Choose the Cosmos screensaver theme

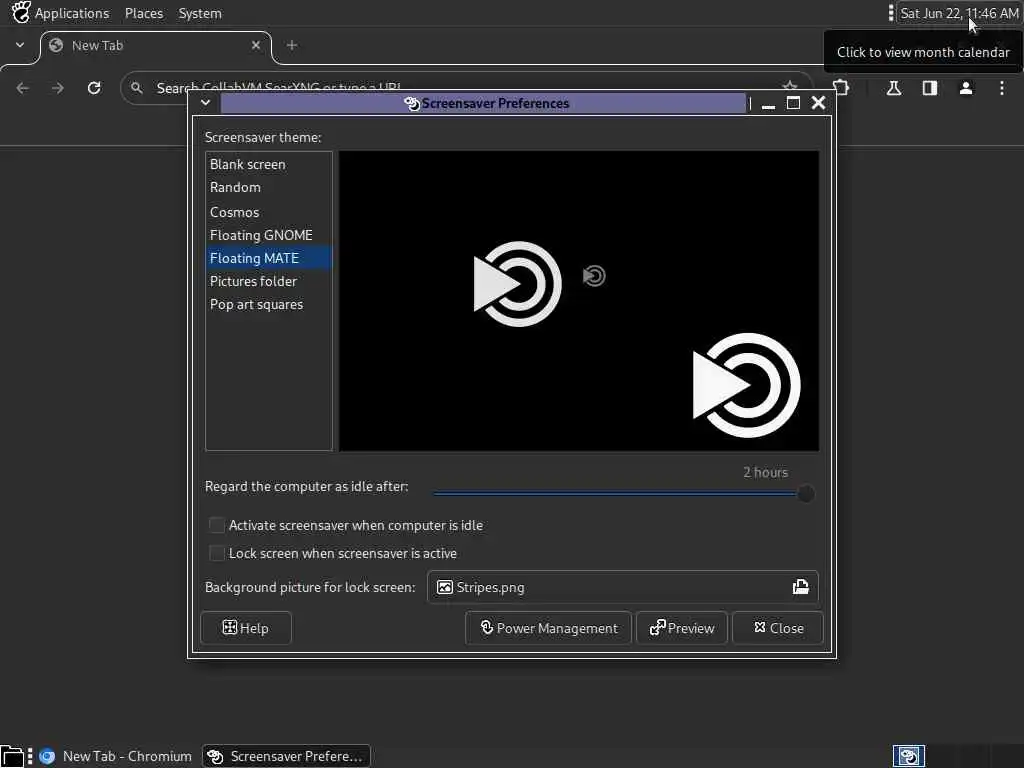click(268, 212)
